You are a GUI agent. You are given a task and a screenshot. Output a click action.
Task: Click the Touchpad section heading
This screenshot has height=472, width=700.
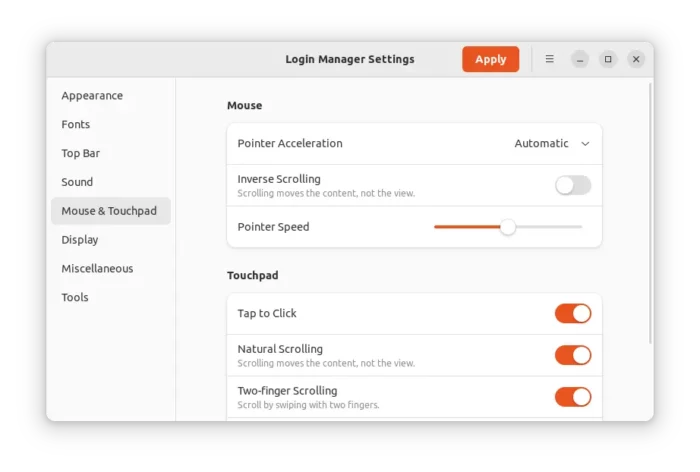click(253, 275)
